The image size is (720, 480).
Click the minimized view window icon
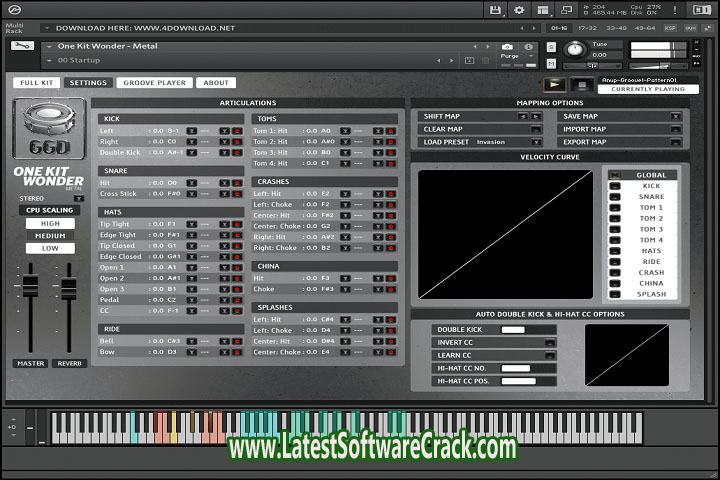tap(567, 10)
